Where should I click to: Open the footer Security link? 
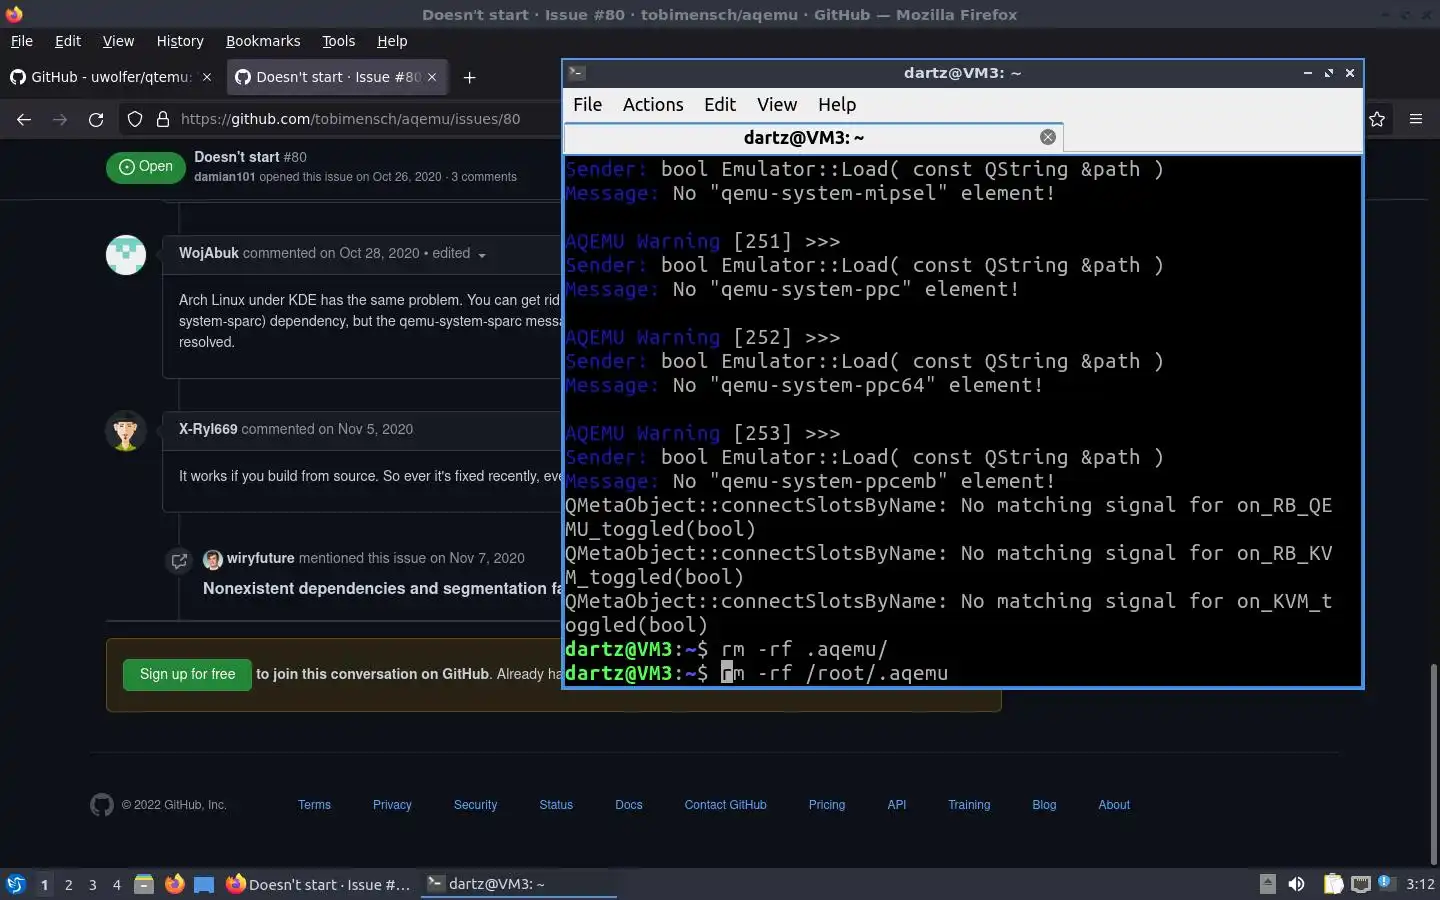475,805
